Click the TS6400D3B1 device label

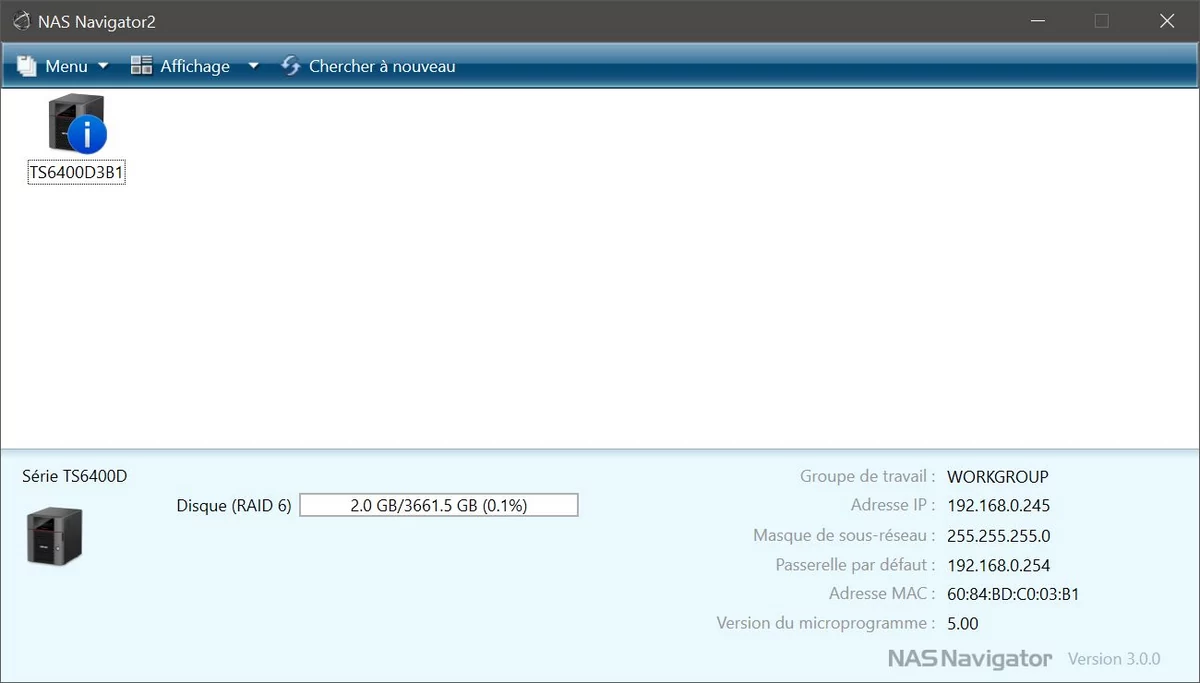click(77, 174)
